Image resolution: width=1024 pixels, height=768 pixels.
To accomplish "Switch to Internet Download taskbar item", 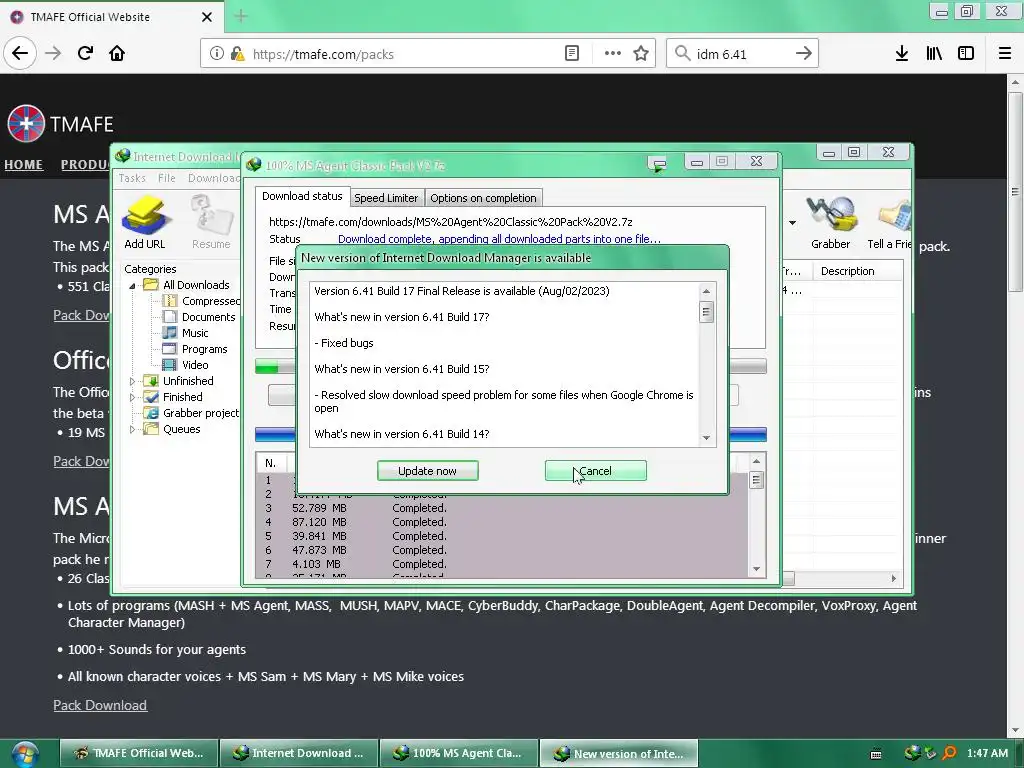I will pos(299,753).
